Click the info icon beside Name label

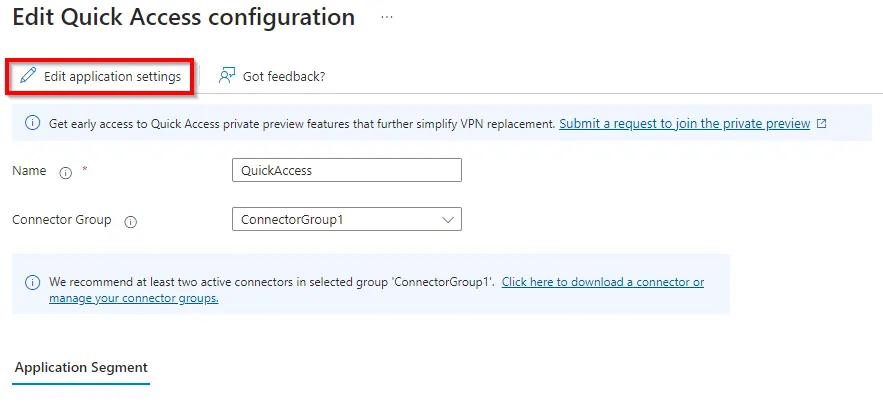coord(66,173)
